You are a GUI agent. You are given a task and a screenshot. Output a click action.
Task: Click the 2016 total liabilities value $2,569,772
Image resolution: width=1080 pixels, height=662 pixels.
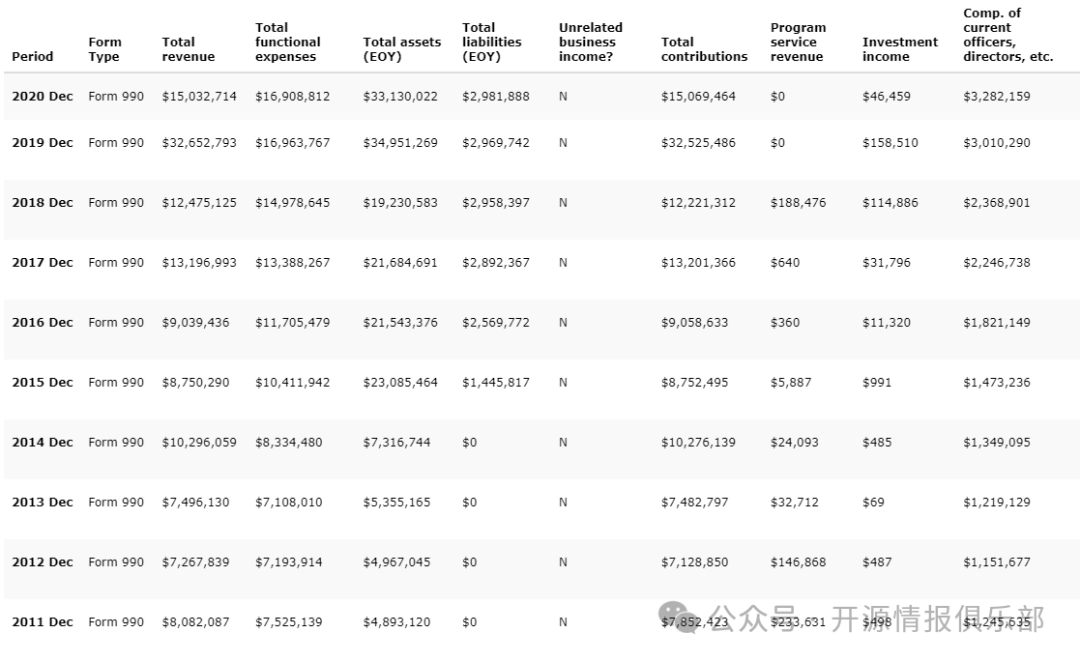(496, 323)
